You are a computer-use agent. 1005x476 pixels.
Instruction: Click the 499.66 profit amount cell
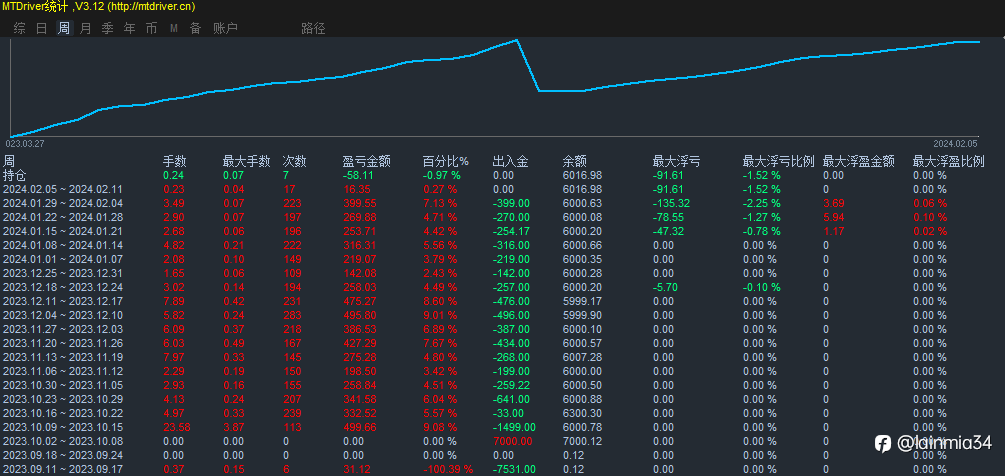(x=358, y=427)
